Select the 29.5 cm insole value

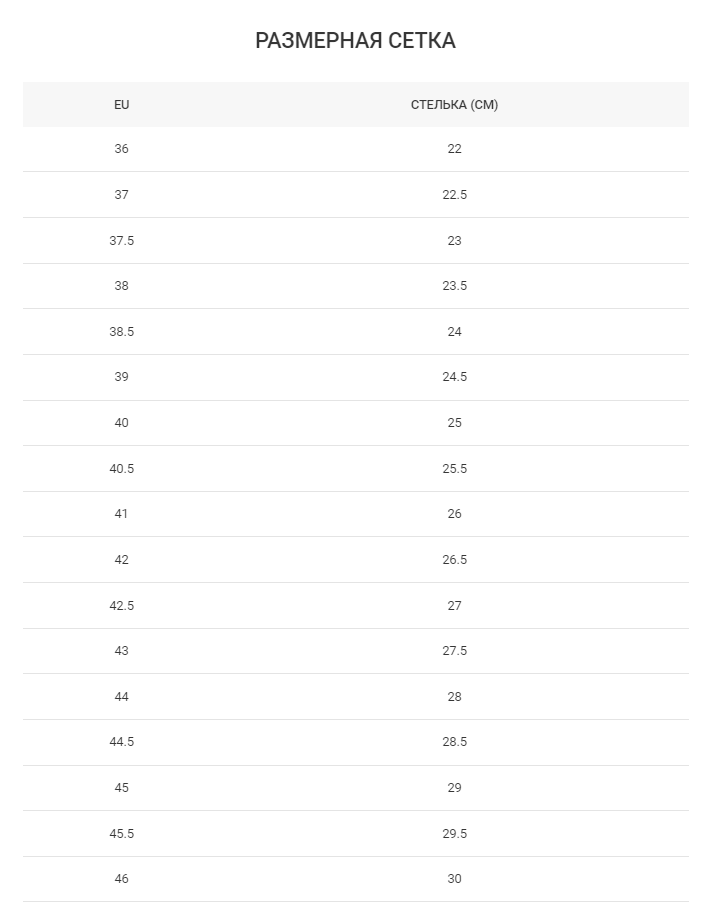pos(454,834)
